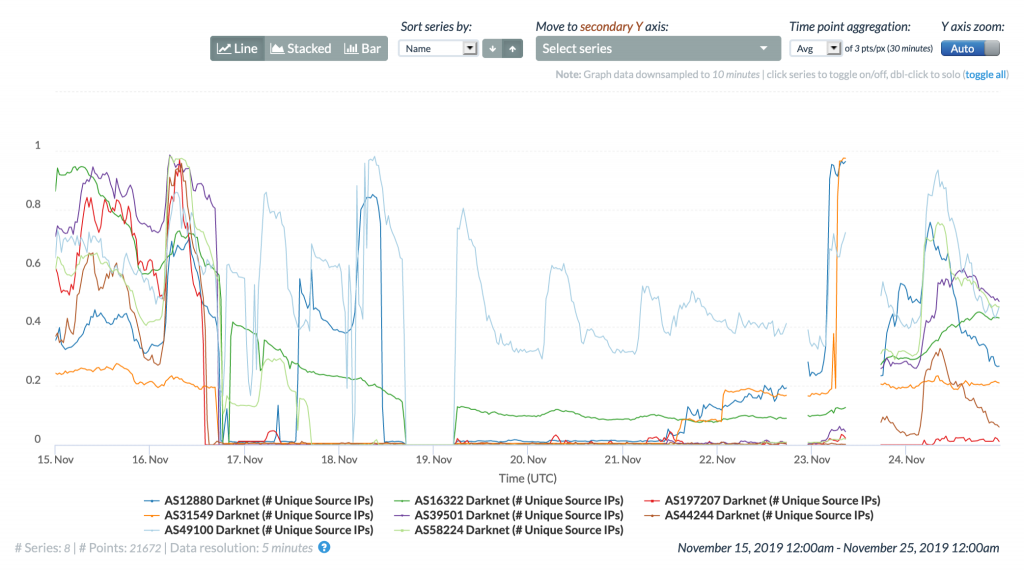The height and width of the screenshot is (571, 1024).
Task: Sort series descending with down arrow
Action: coord(492,48)
